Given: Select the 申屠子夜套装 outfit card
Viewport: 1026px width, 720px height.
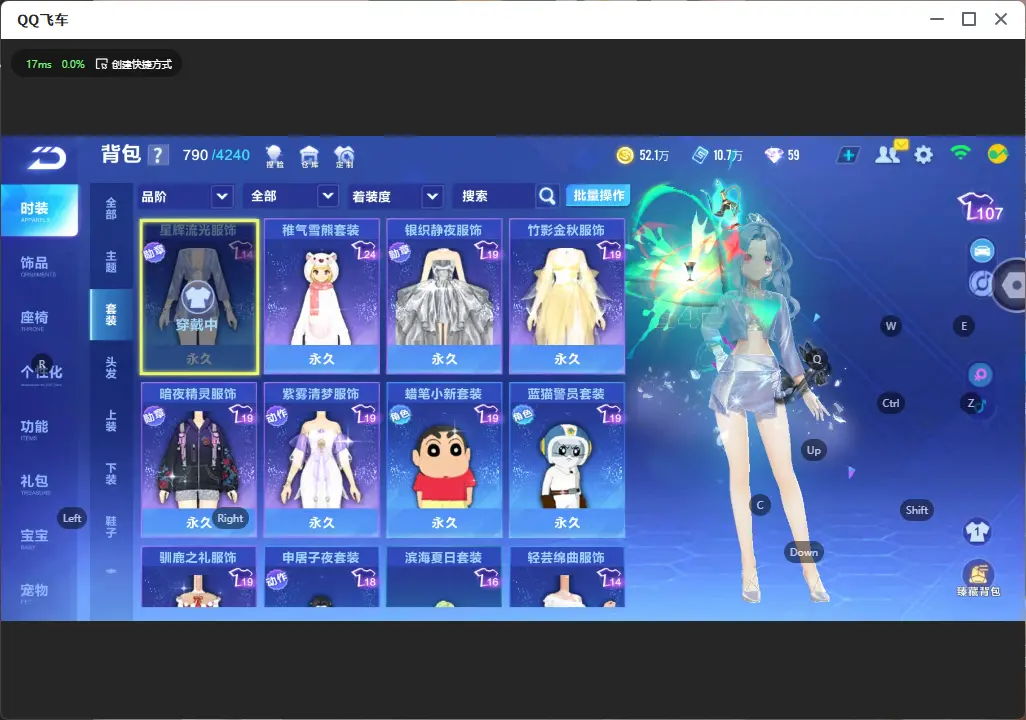Looking at the screenshot, I should coord(321,577).
